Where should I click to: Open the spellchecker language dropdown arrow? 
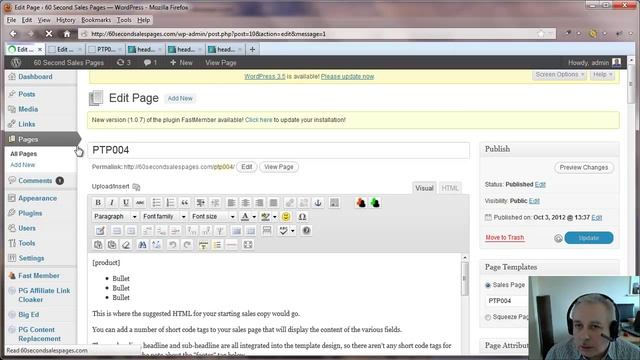pyautogui.click(x=293, y=231)
